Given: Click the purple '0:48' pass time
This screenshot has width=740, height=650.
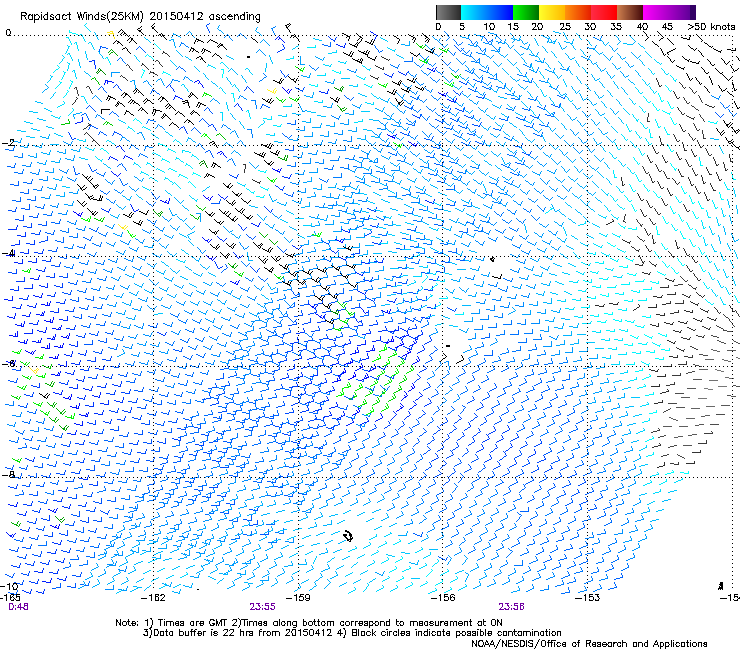Looking at the screenshot, I should pyautogui.click(x=18, y=607).
